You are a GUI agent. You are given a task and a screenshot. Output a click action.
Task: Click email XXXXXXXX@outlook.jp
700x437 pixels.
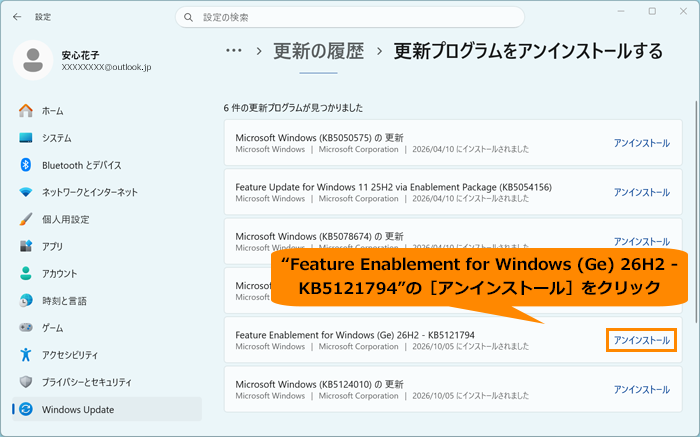coord(106,67)
